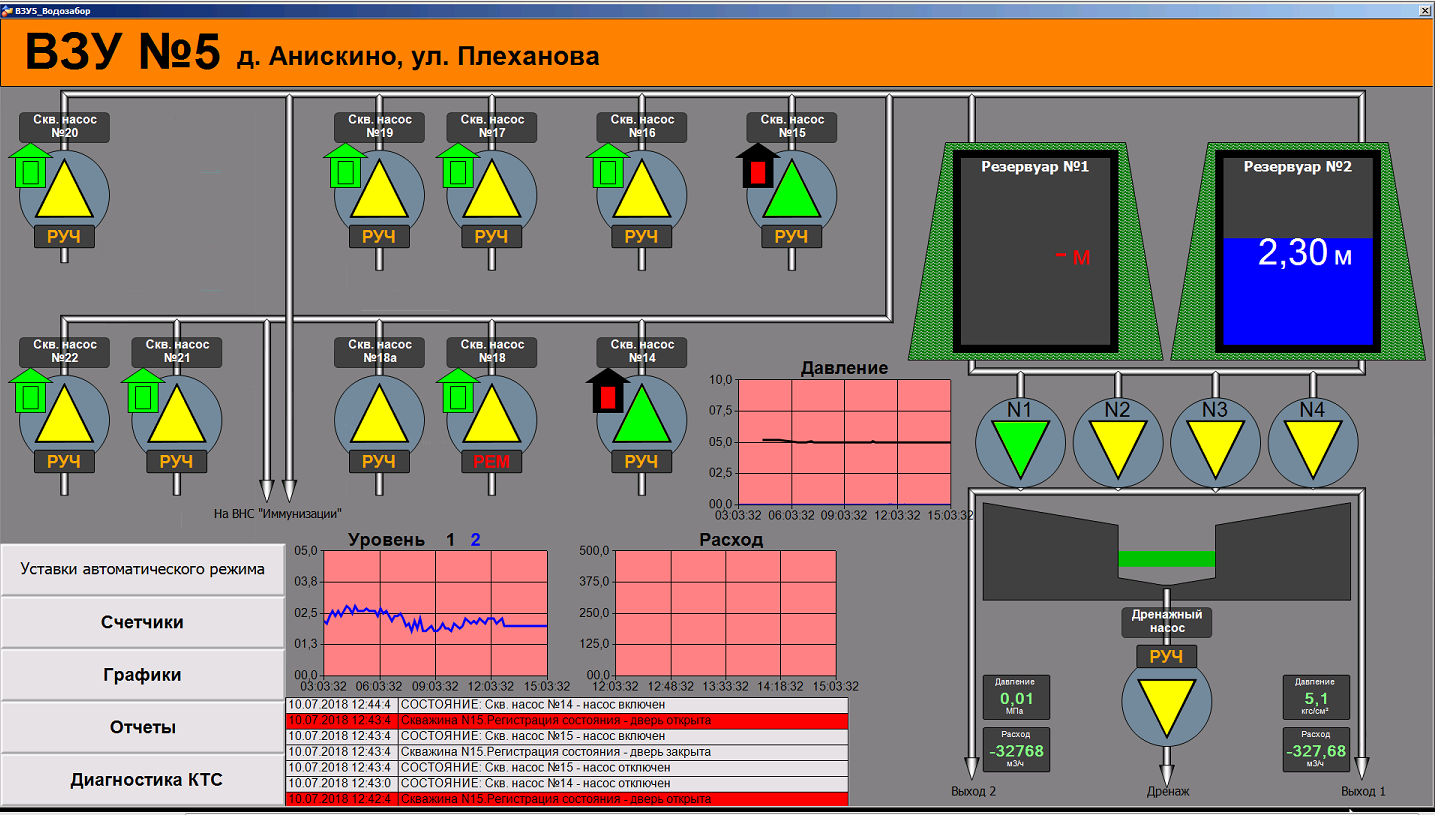This screenshot has width=1435, height=815.
Task: Switch the drainage pump РУЧ mode label
Action: click(1166, 657)
